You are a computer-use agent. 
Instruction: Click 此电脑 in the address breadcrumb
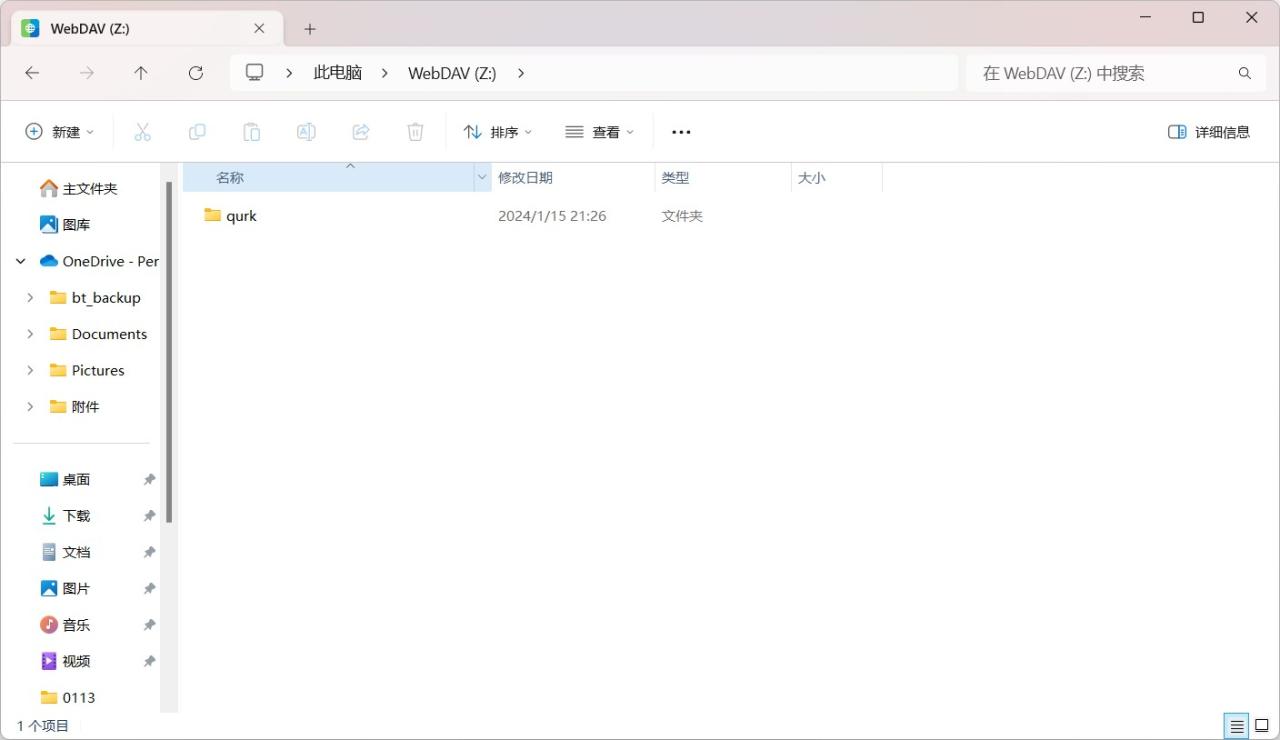pos(337,73)
